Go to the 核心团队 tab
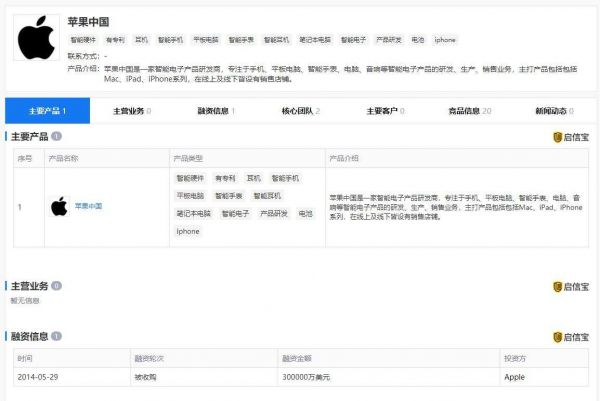600x401 pixels. (x=300, y=110)
